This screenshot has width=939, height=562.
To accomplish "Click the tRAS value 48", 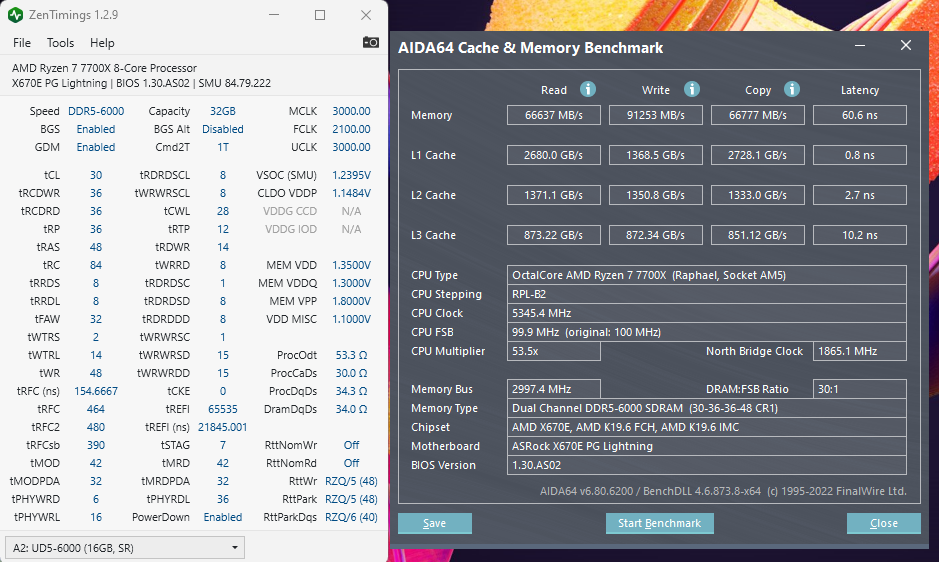I will 96,247.
